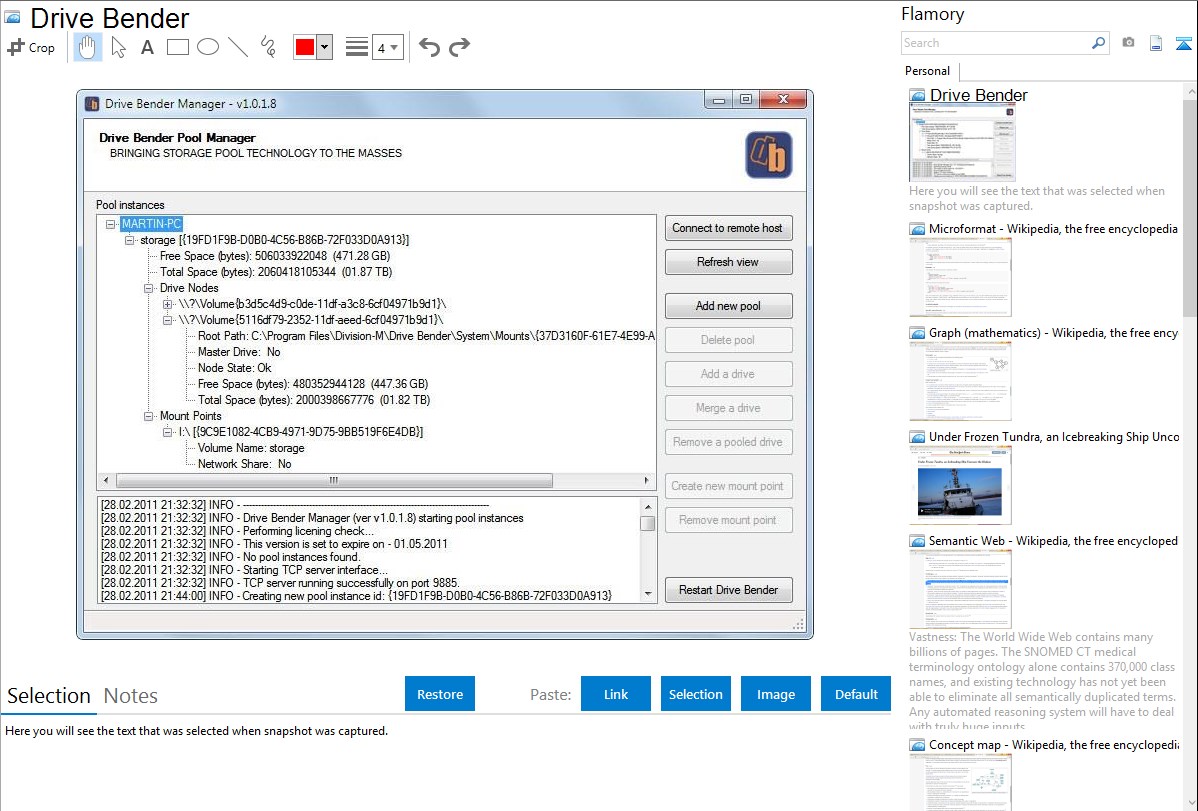
Task: Undo the last annotation
Action: [x=429, y=47]
